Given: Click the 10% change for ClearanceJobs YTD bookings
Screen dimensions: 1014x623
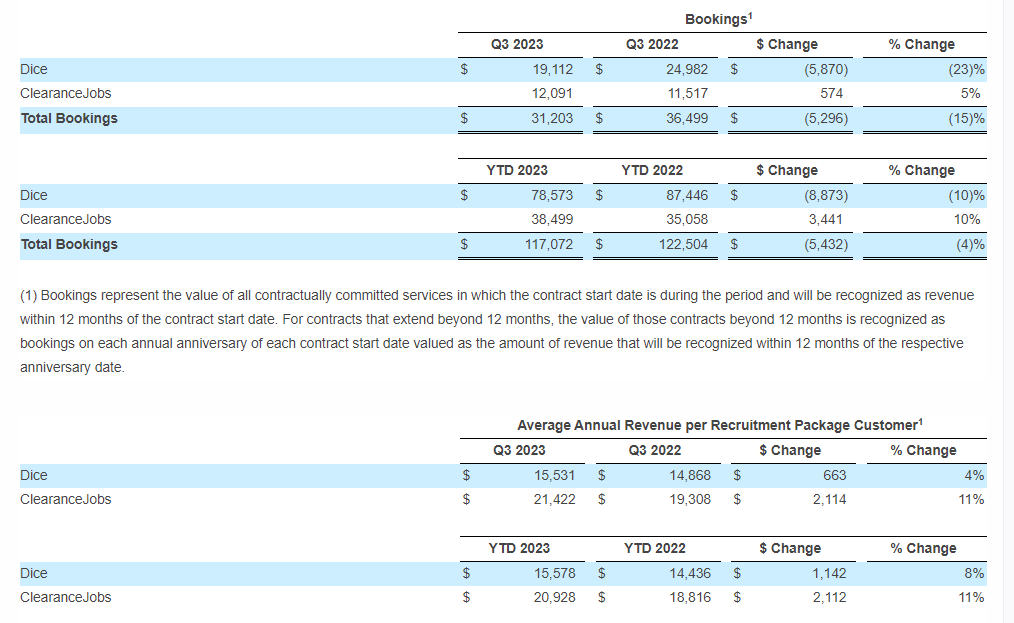Looking at the screenshot, I should 967,219.
